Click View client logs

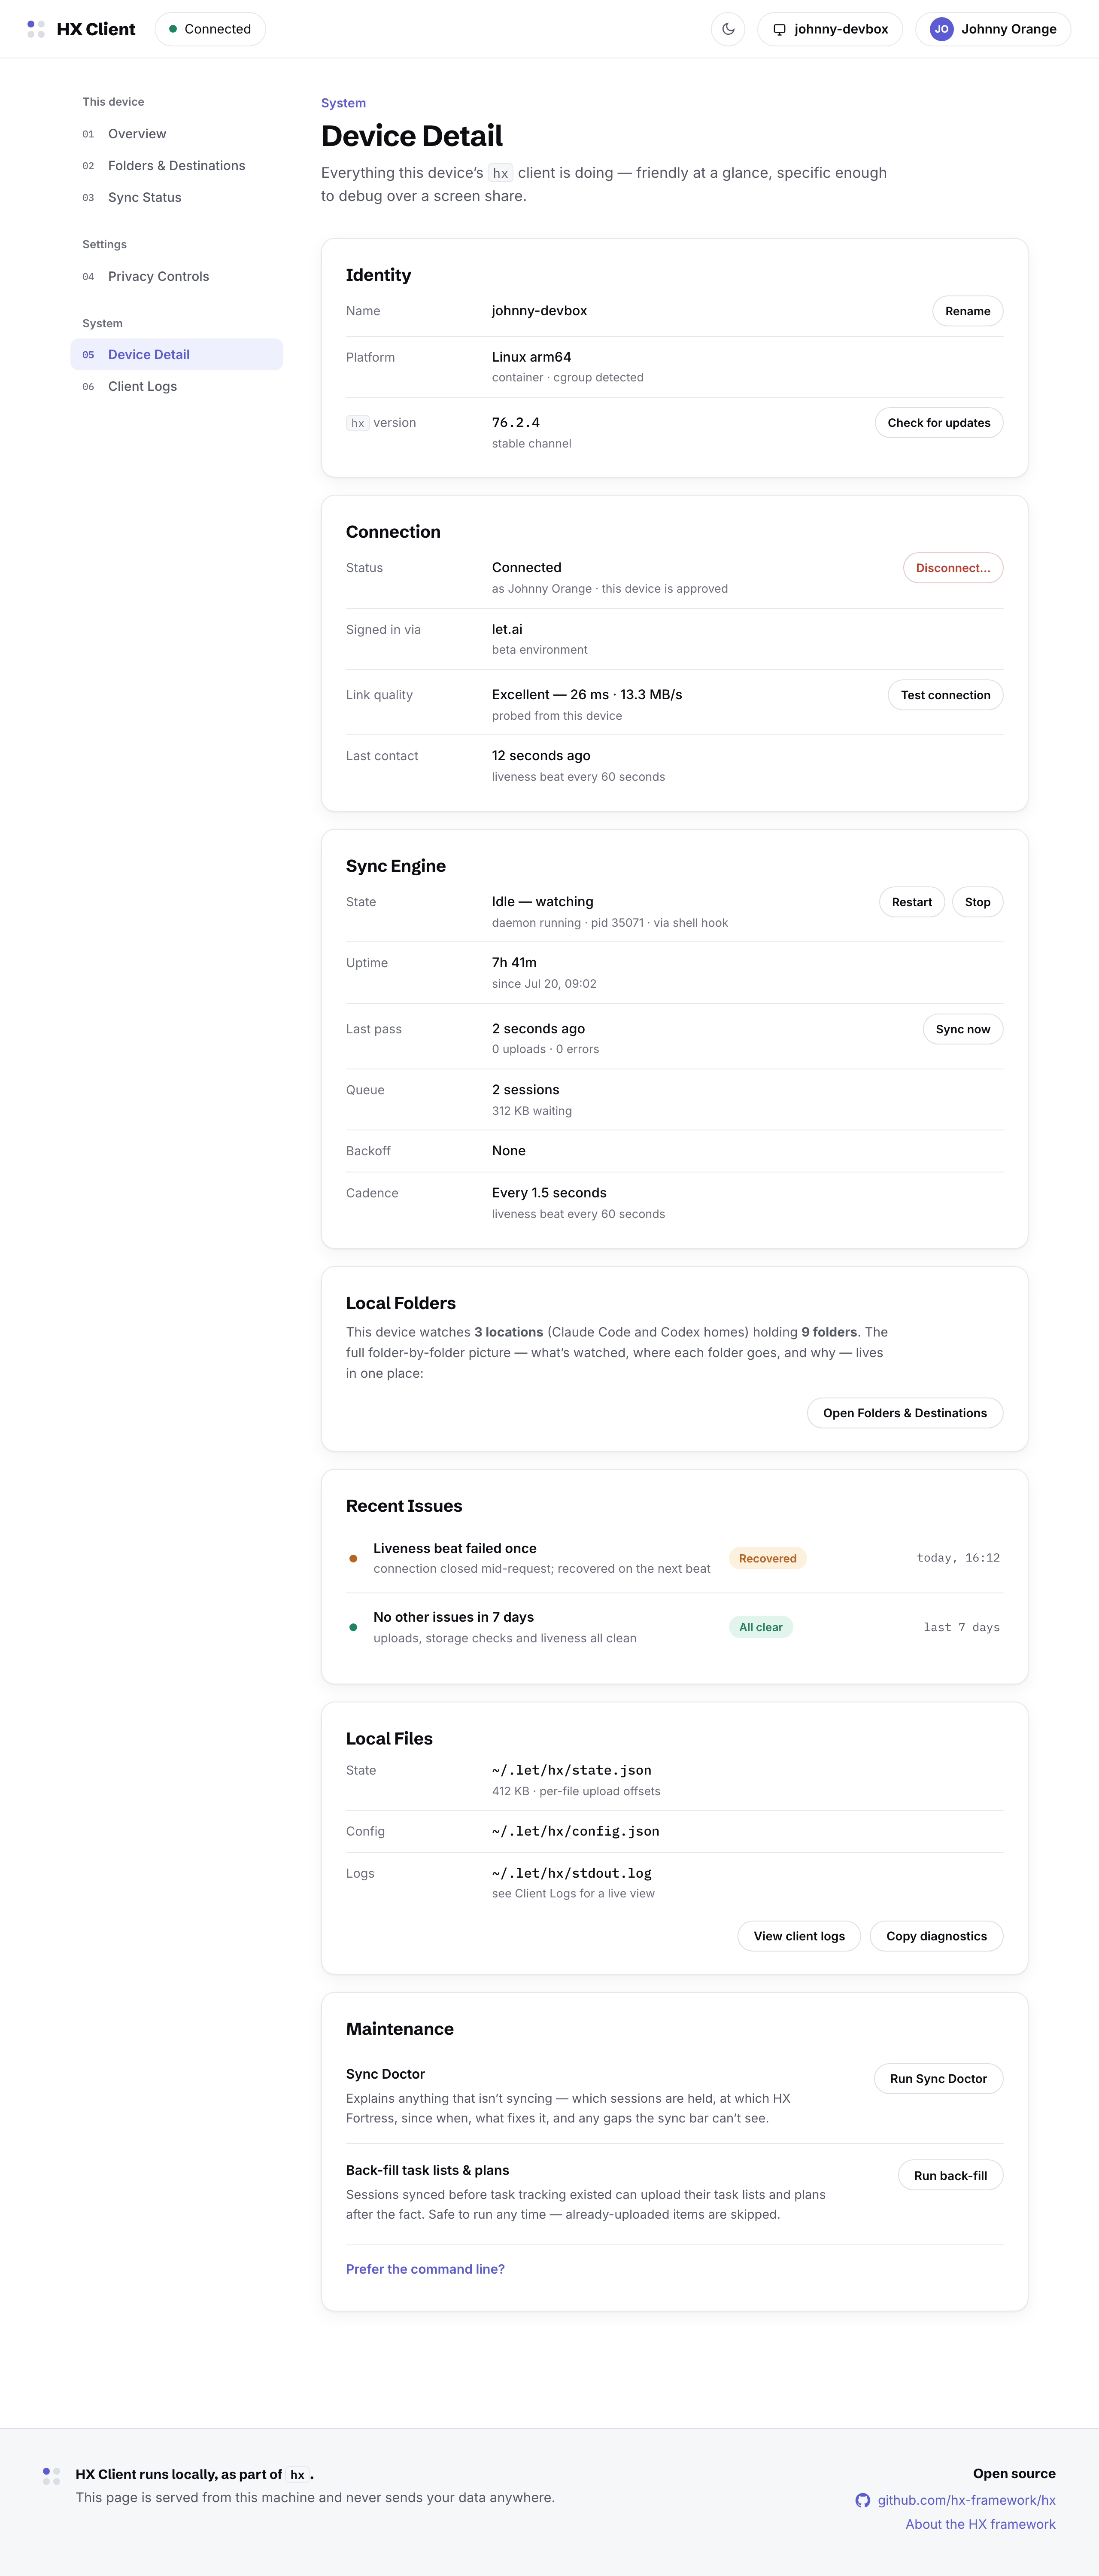tap(799, 1936)
